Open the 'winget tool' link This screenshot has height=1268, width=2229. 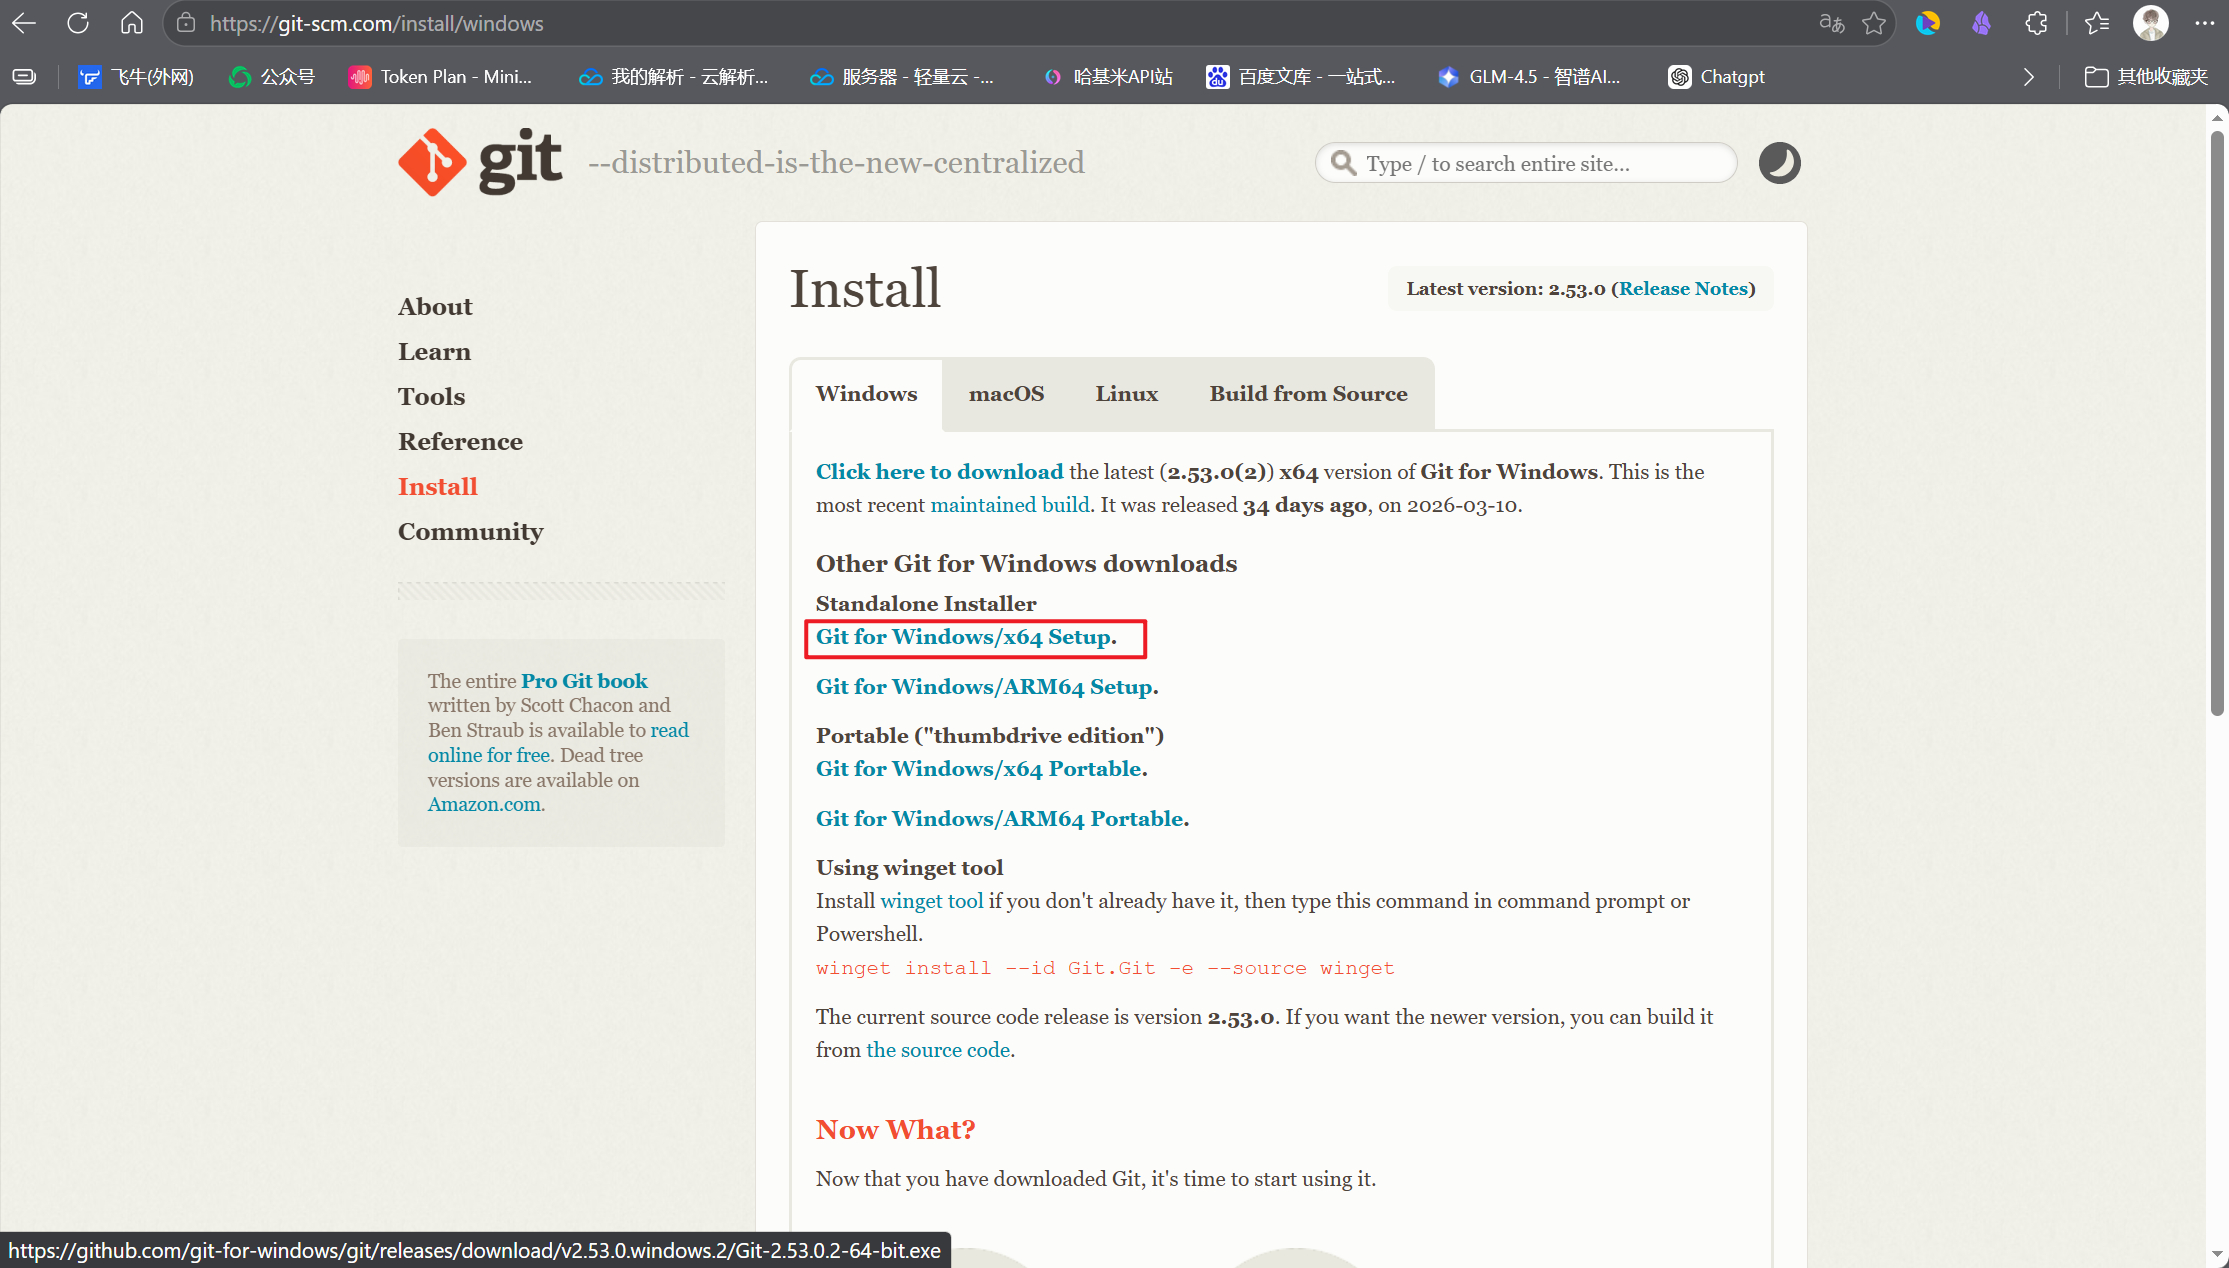point(931,901)
